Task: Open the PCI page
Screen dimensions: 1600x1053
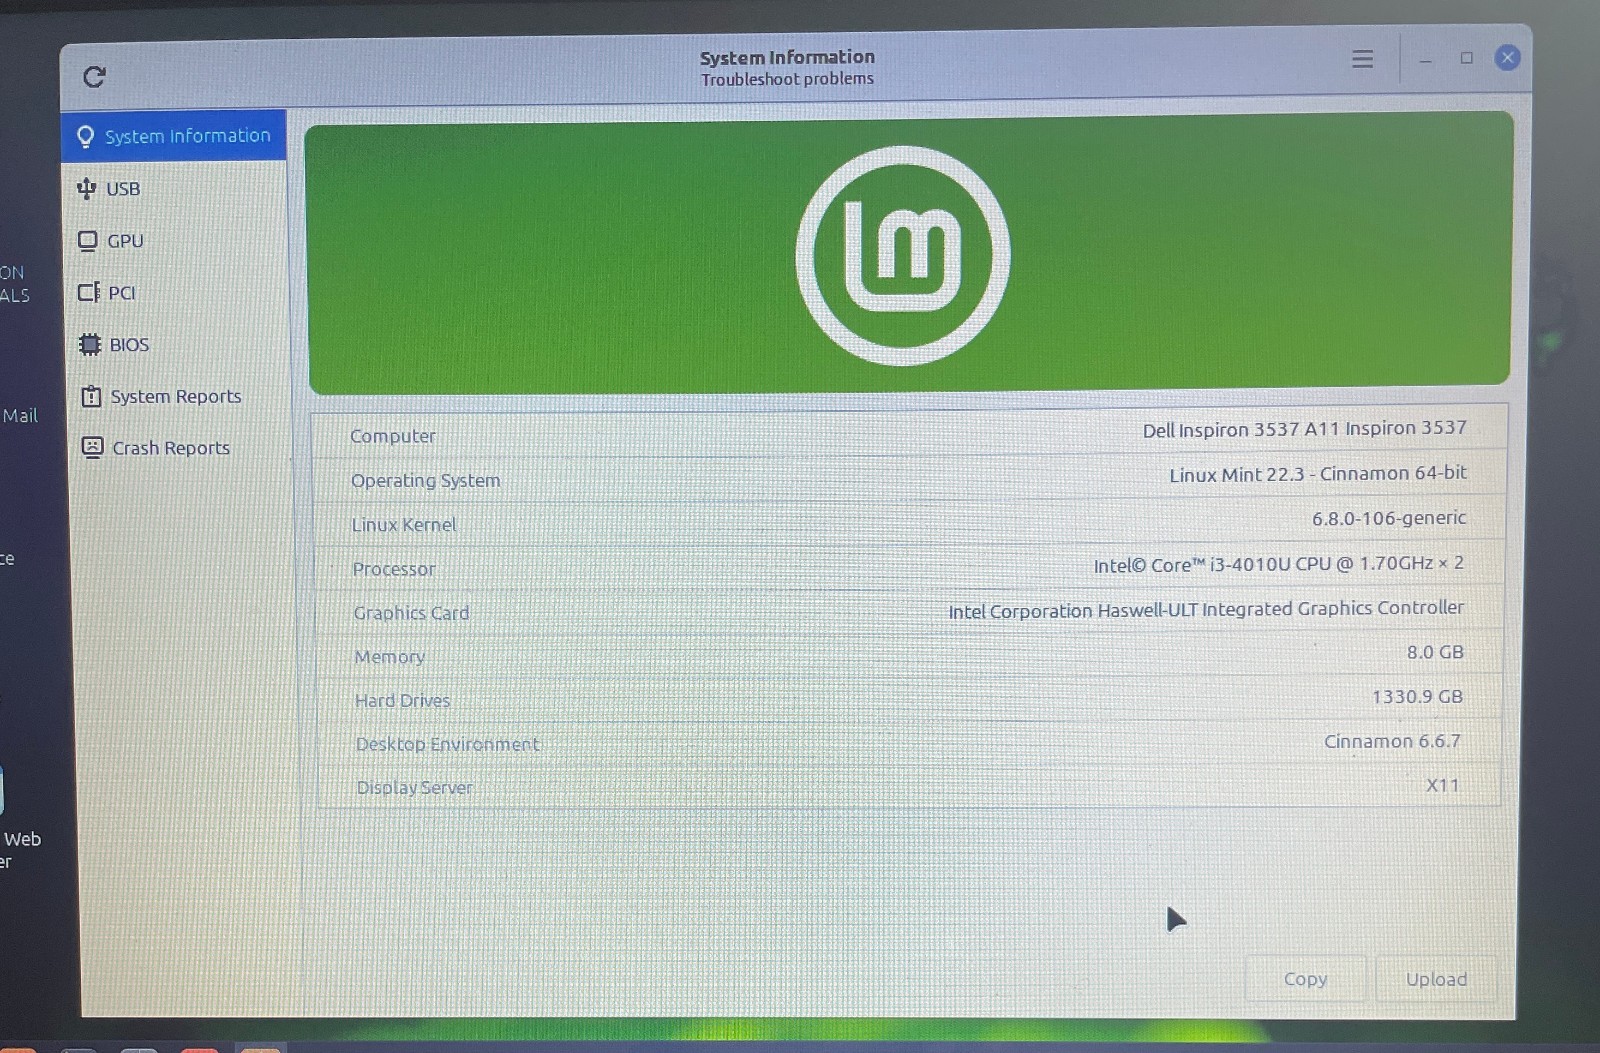Action: coord(177,292)
